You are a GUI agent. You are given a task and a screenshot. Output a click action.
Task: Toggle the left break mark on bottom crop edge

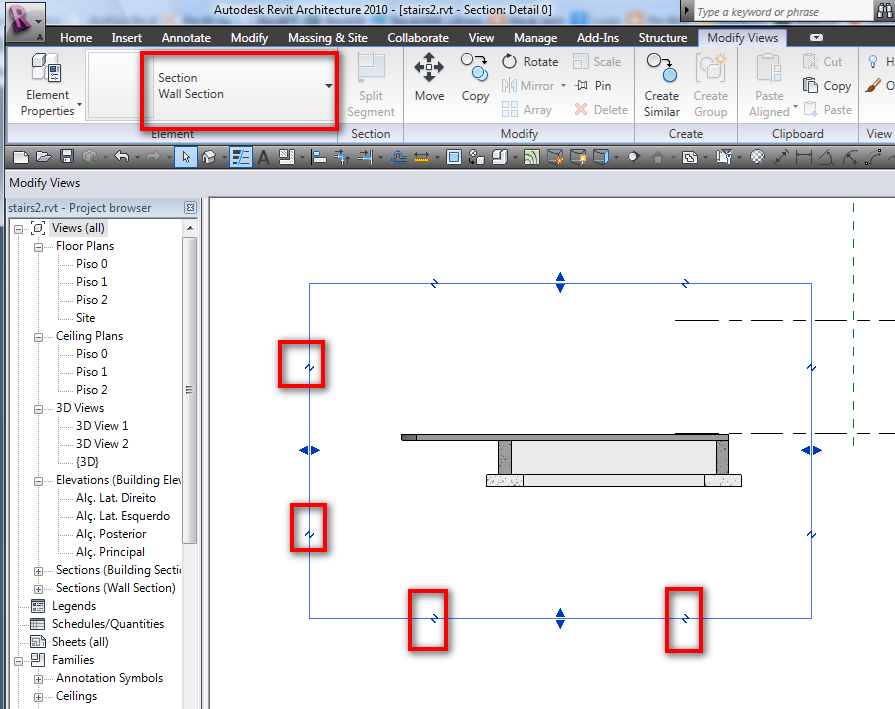(434, 618)
